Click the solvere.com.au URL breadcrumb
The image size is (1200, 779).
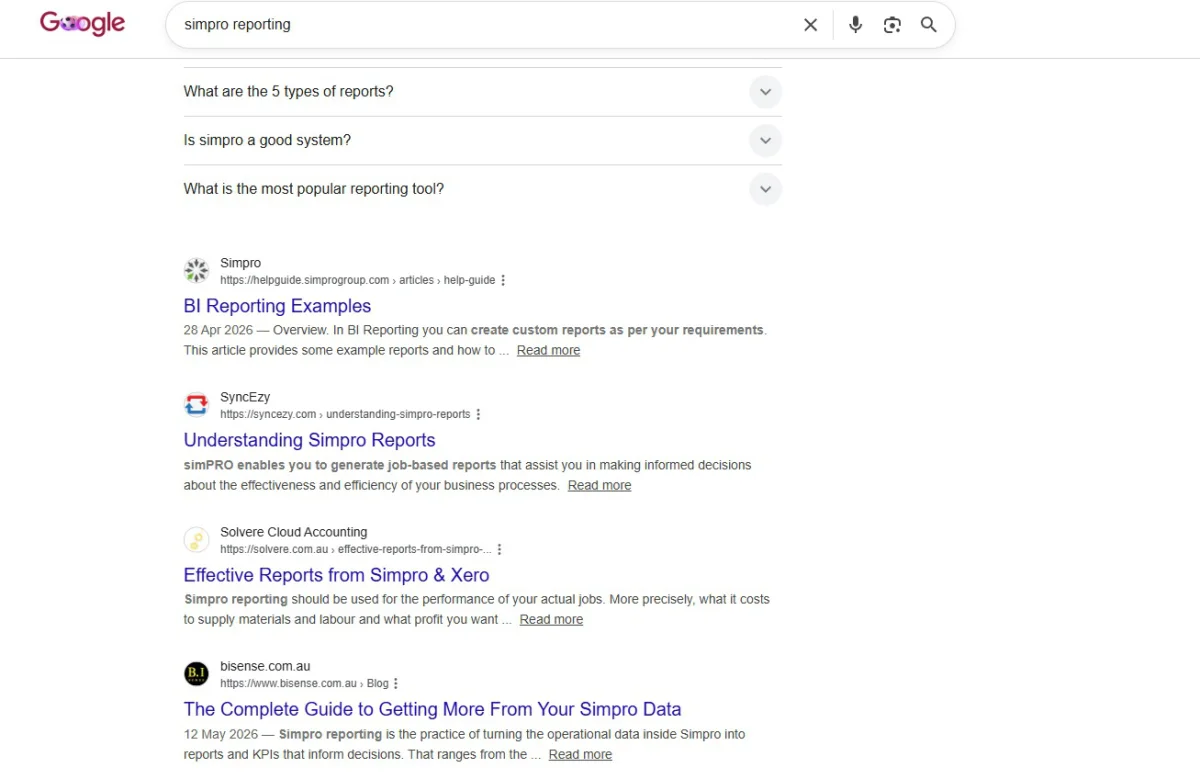(356, 549)
